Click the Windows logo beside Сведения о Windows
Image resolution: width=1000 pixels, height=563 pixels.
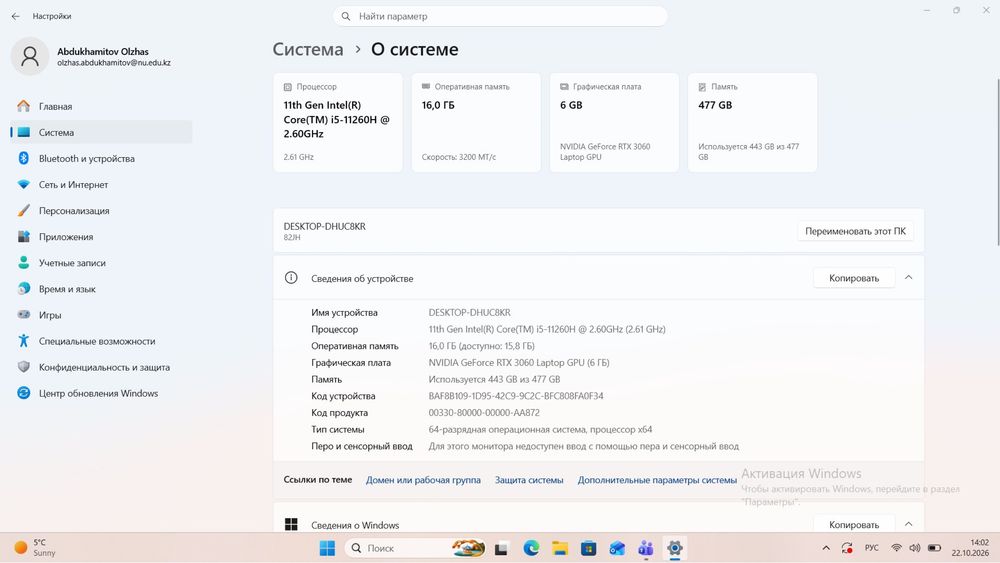[291, 524]
